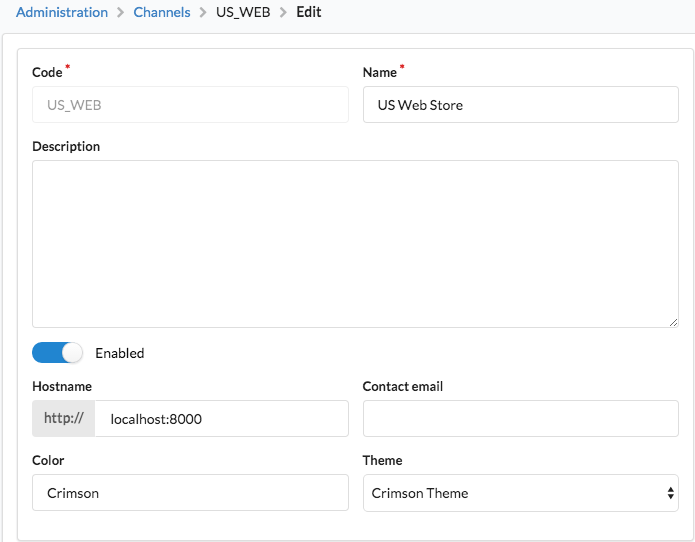695x542 pixels.
Task: Open the Administration breadcrumb link
Action: point(62,12)
